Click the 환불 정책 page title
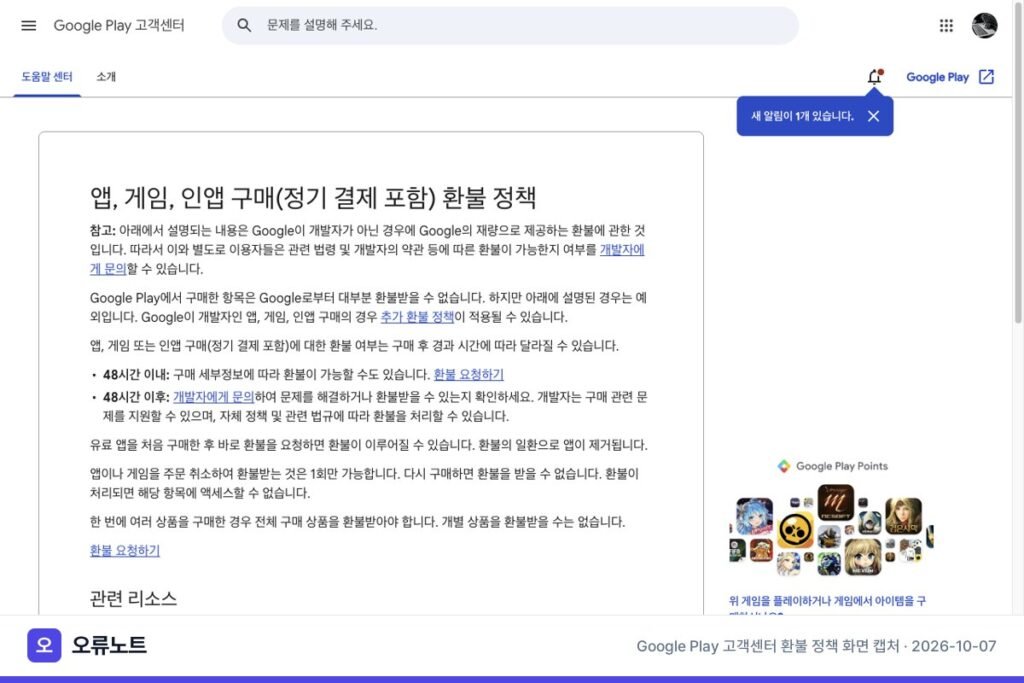This screenshot has width=1024, height=683. (313, 198)
